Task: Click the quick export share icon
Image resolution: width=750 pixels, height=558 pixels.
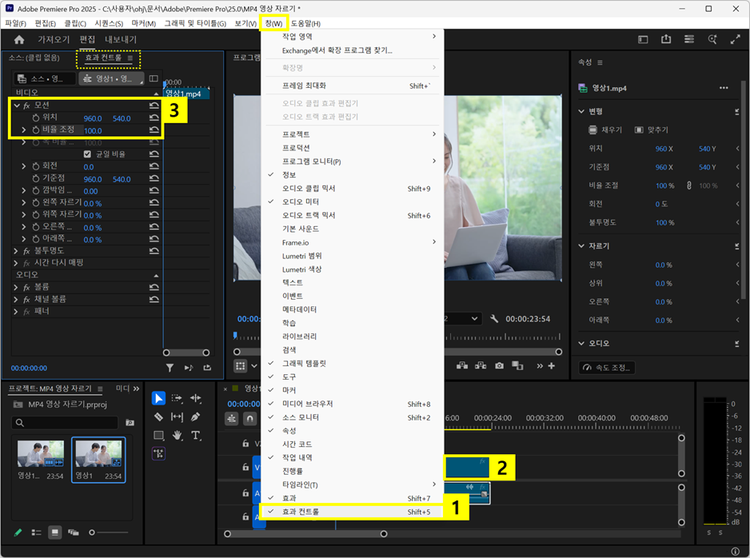Action: pos(666,40)
